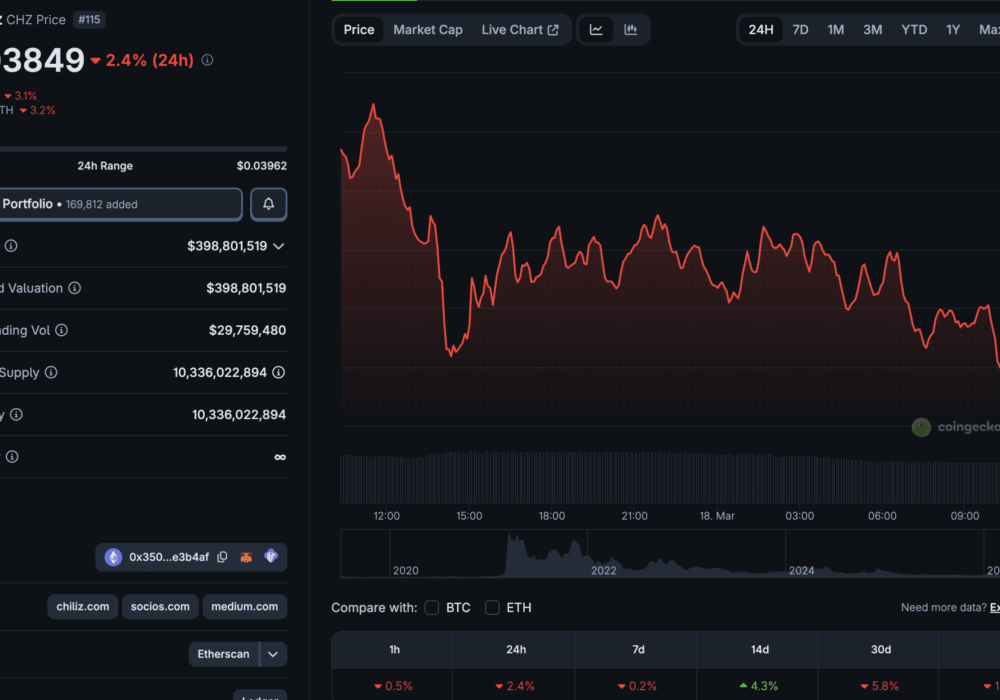Open the chiliz.com website link
Image resolution: width=1000 pixels, height=700 pixels.
pyautogui.click(x=83, y=606)
